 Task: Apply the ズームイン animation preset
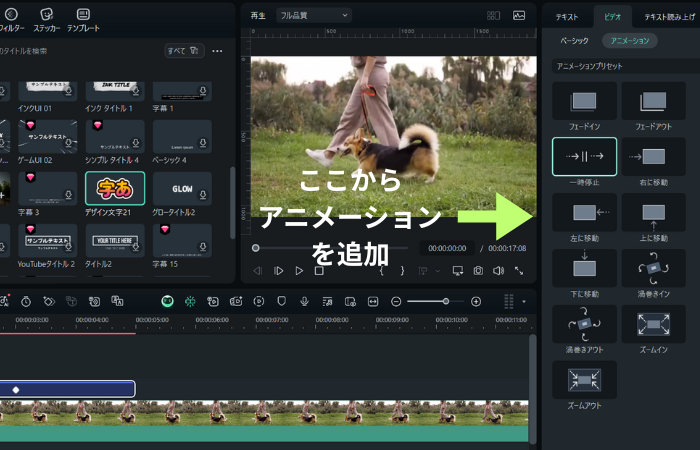pyautogui.click(x=654, y=324)
